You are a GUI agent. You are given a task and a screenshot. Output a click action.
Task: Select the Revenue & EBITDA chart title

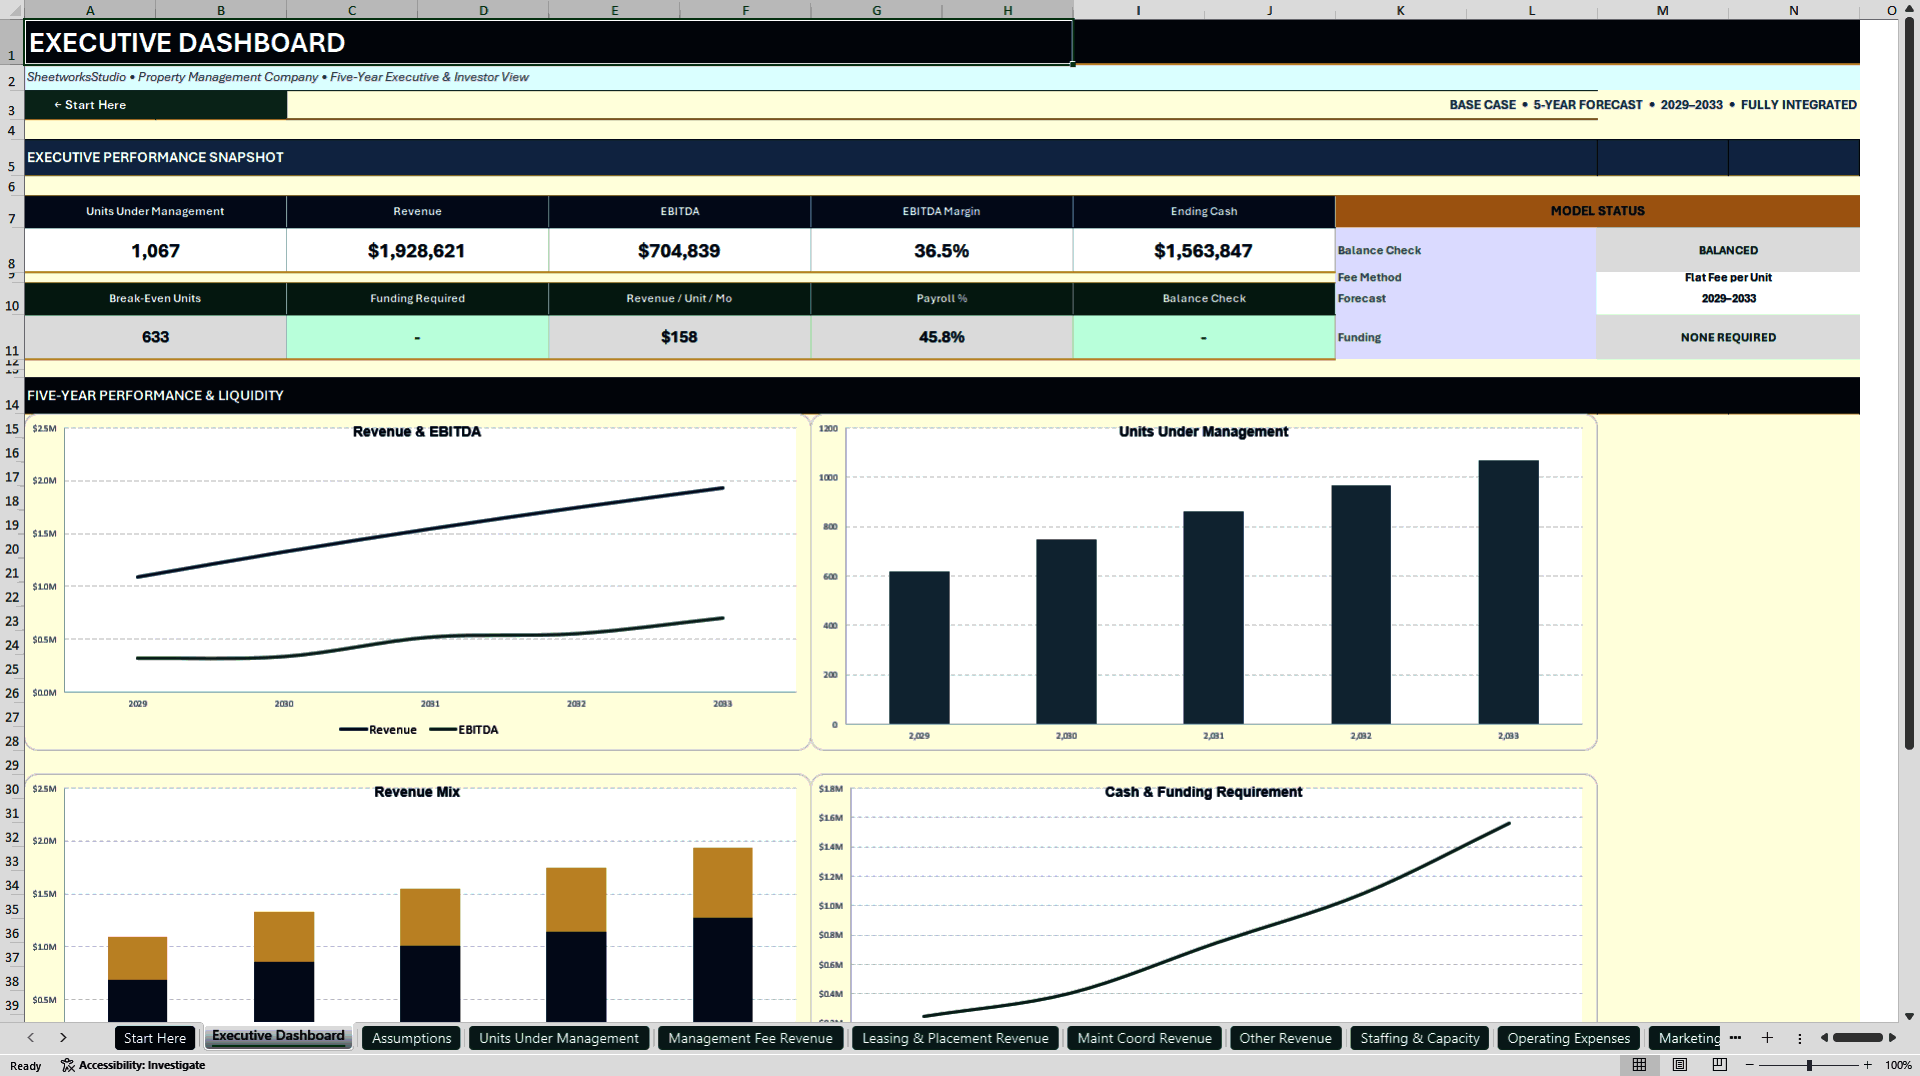click(417, 432)
